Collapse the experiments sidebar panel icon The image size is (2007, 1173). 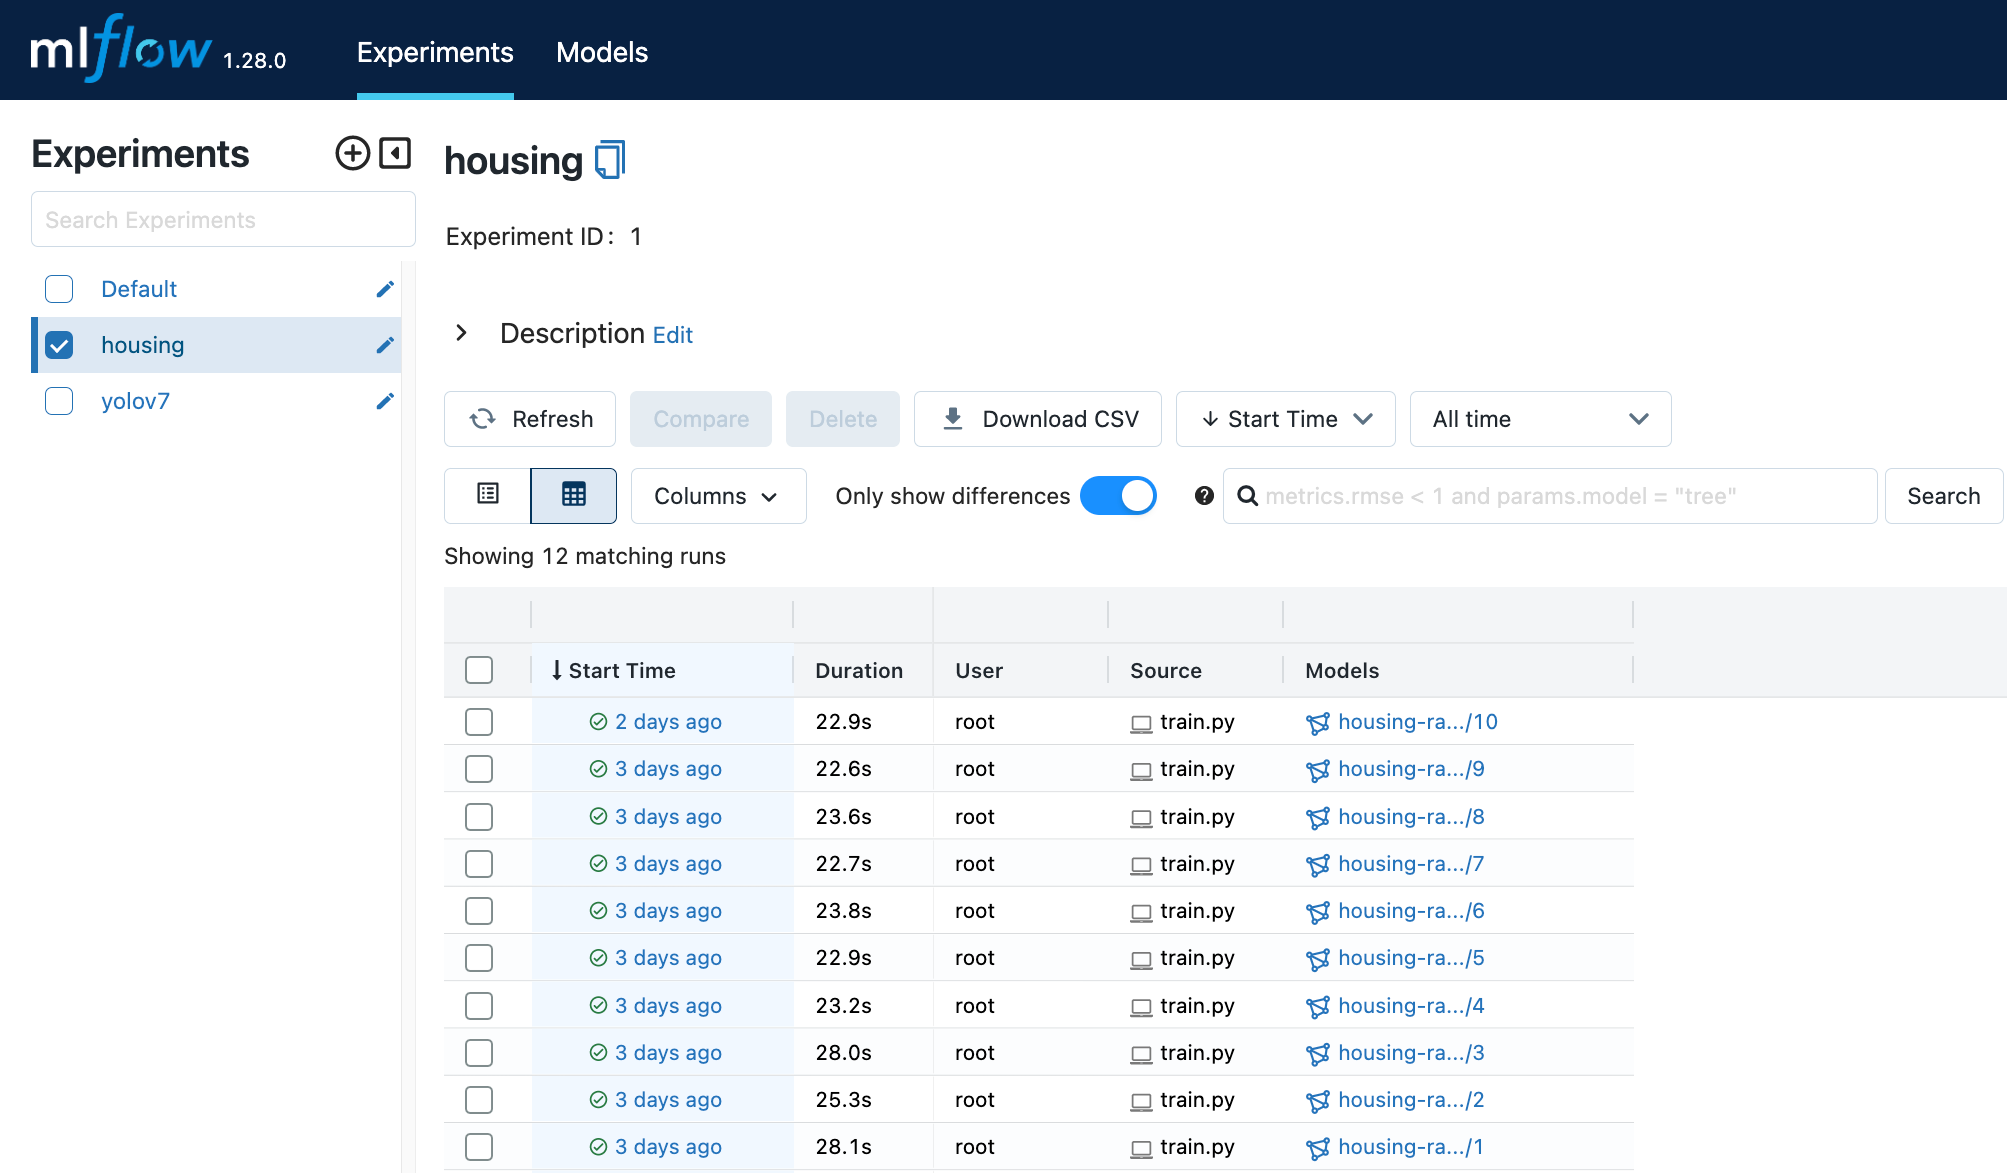tap(396, 153)
